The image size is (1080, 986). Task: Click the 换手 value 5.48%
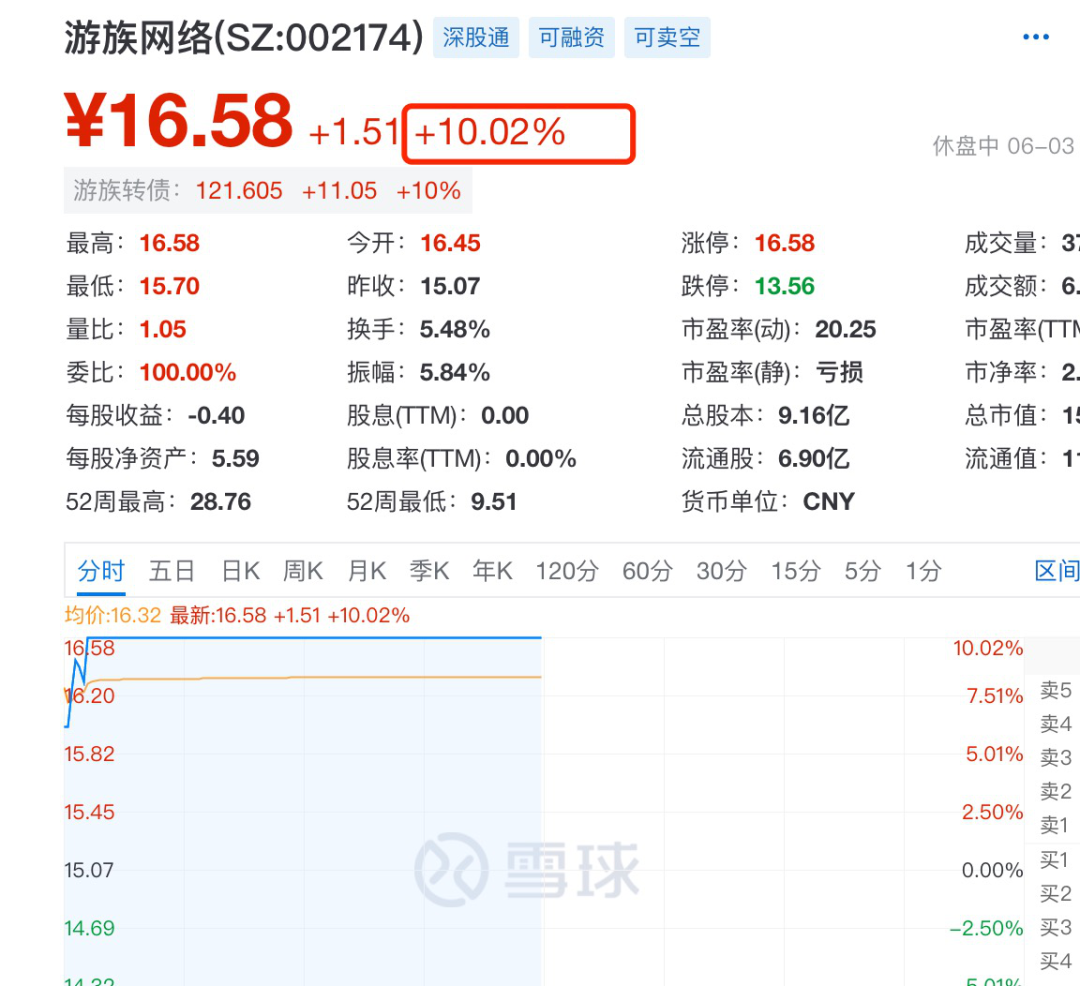tap(455, 329)
